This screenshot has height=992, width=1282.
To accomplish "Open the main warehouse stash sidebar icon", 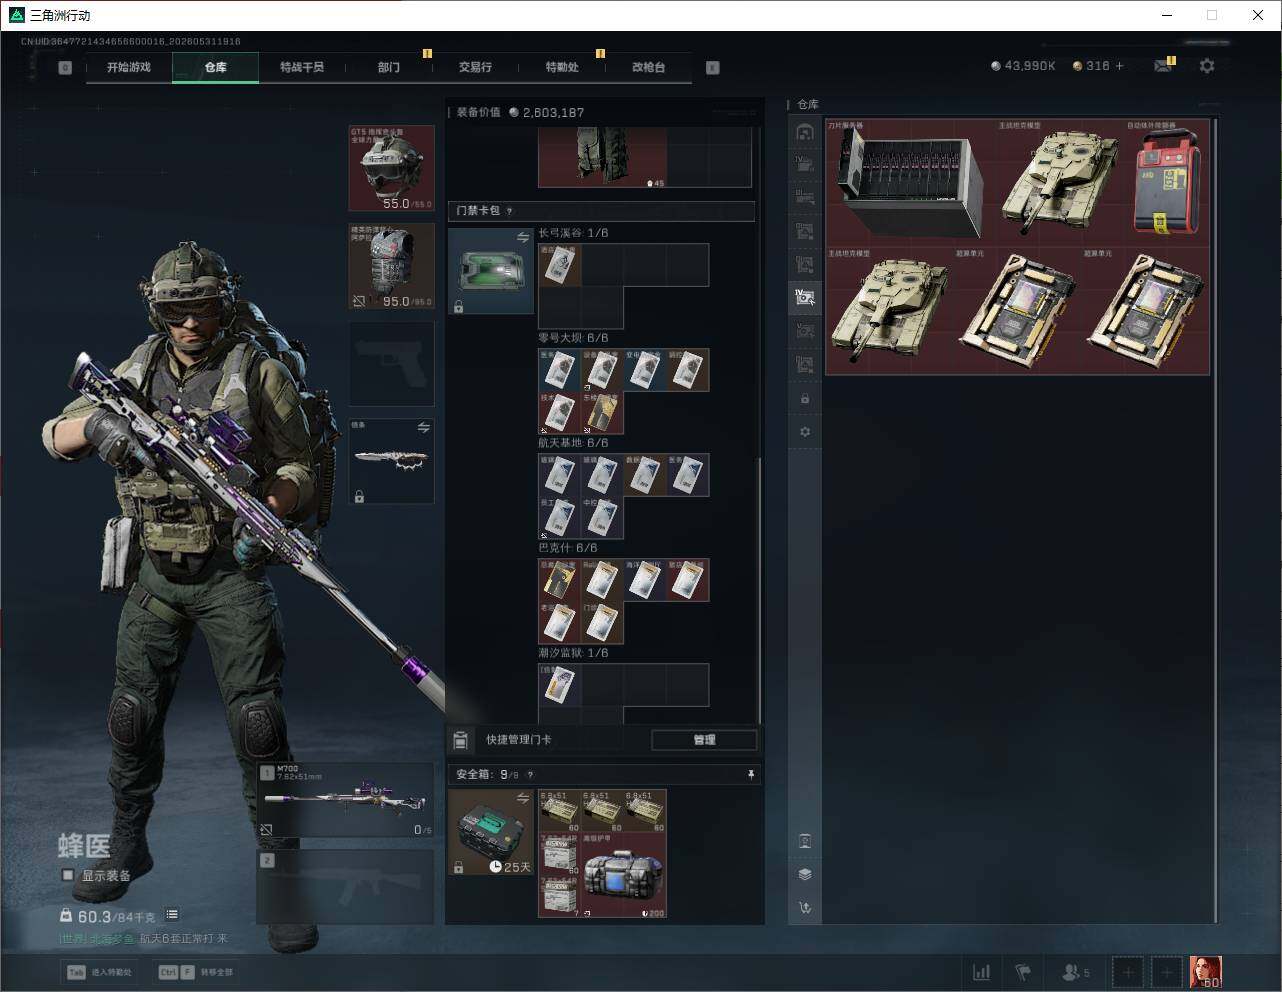I will click(805, 132).
